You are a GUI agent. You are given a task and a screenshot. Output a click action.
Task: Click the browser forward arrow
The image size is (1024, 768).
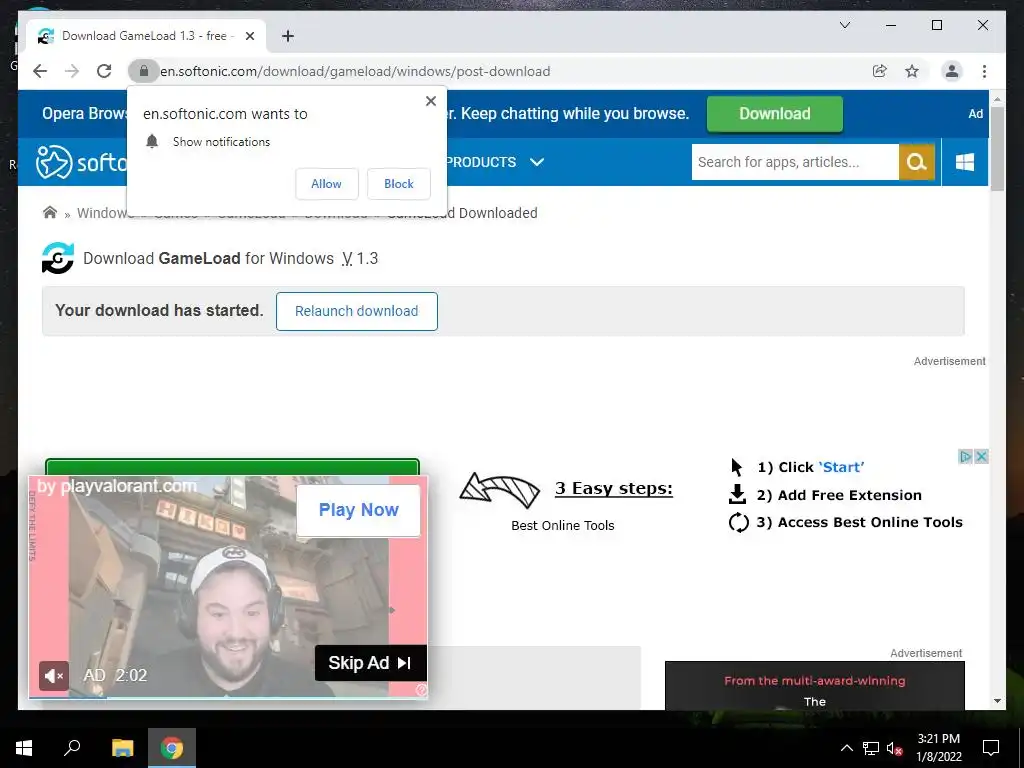[72, 71]
